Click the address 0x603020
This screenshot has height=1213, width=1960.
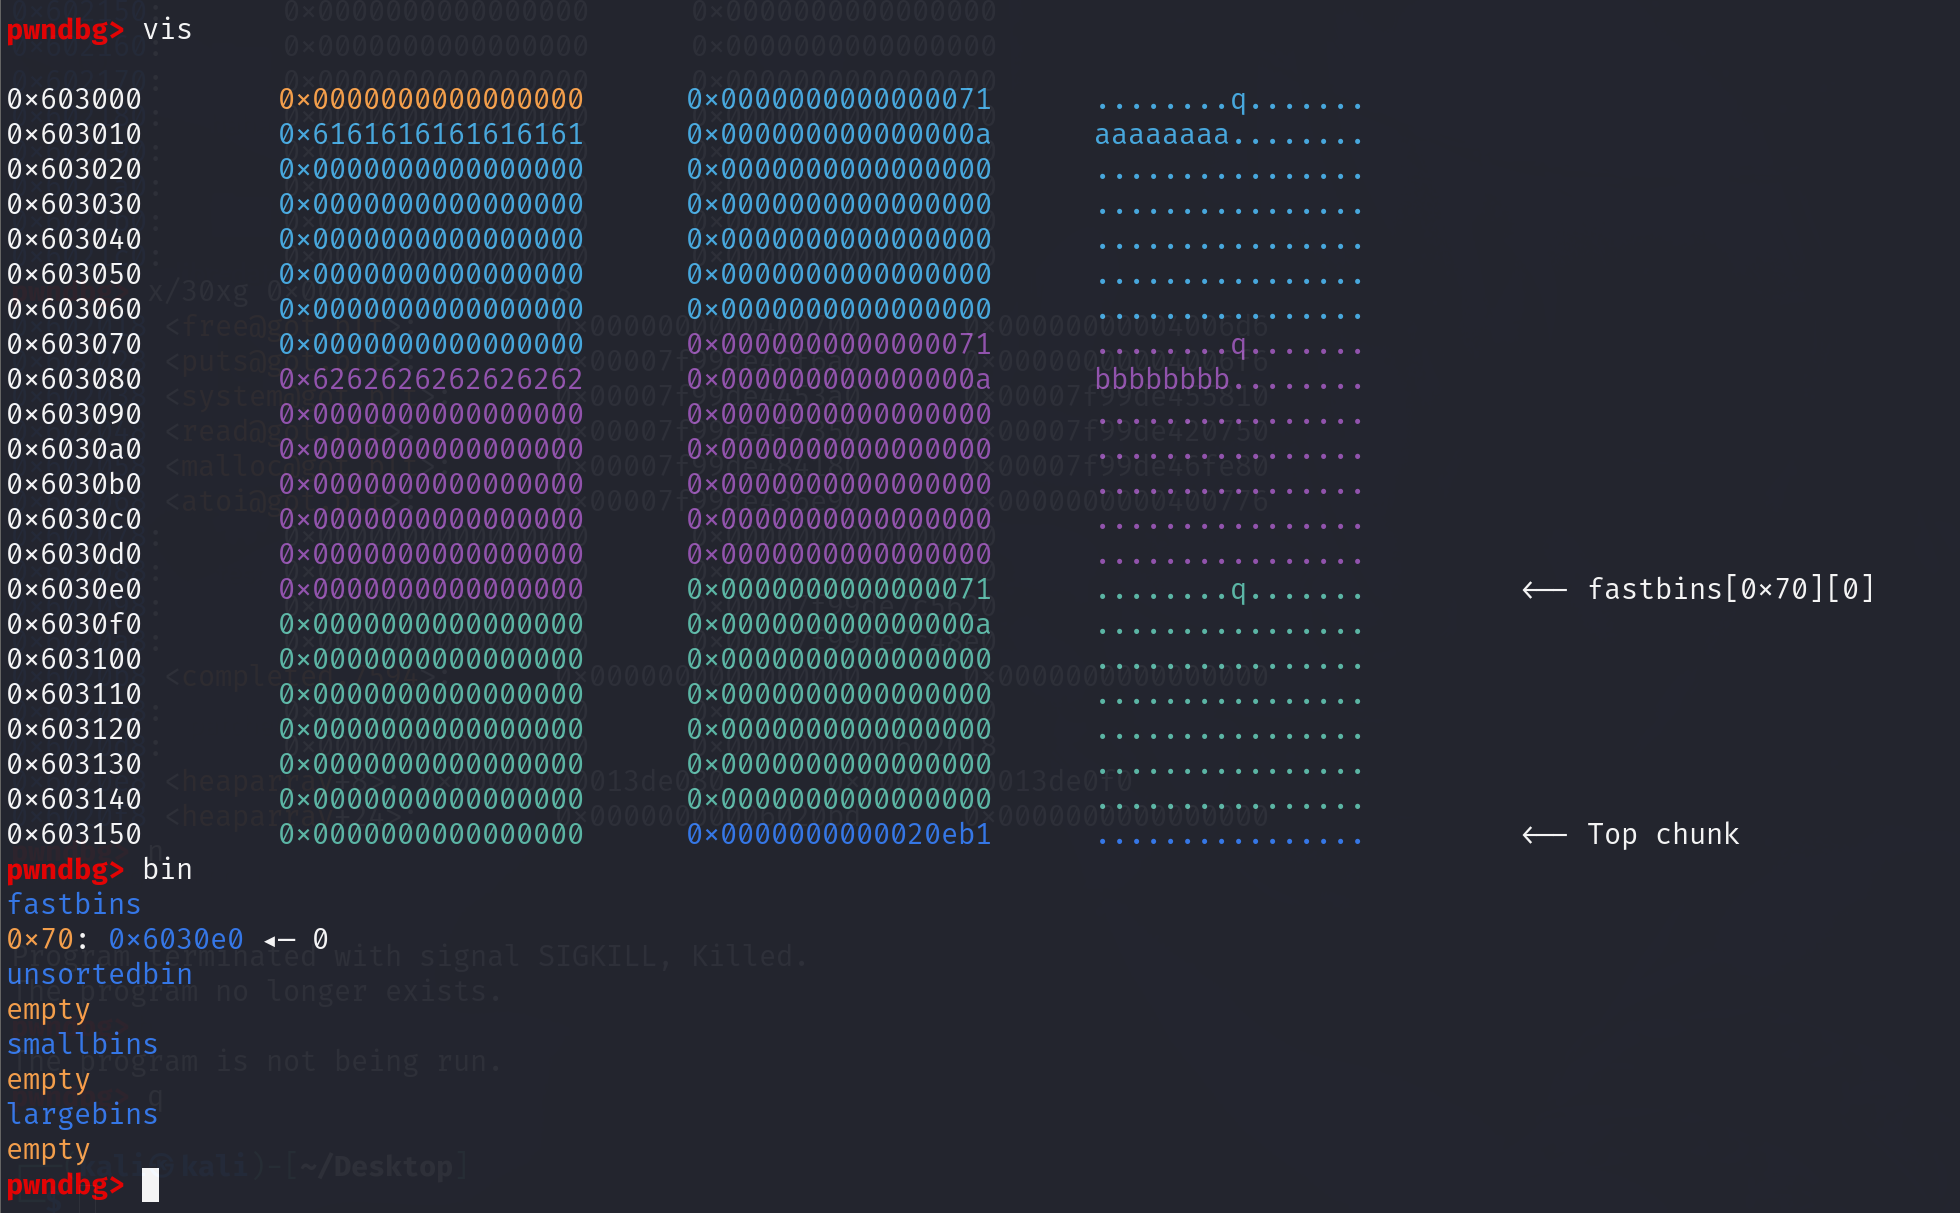tap(74, 169)
